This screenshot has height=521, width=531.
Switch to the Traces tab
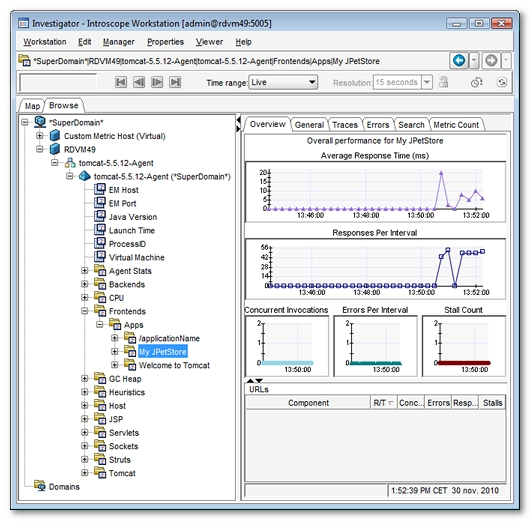tap(345, 125)
